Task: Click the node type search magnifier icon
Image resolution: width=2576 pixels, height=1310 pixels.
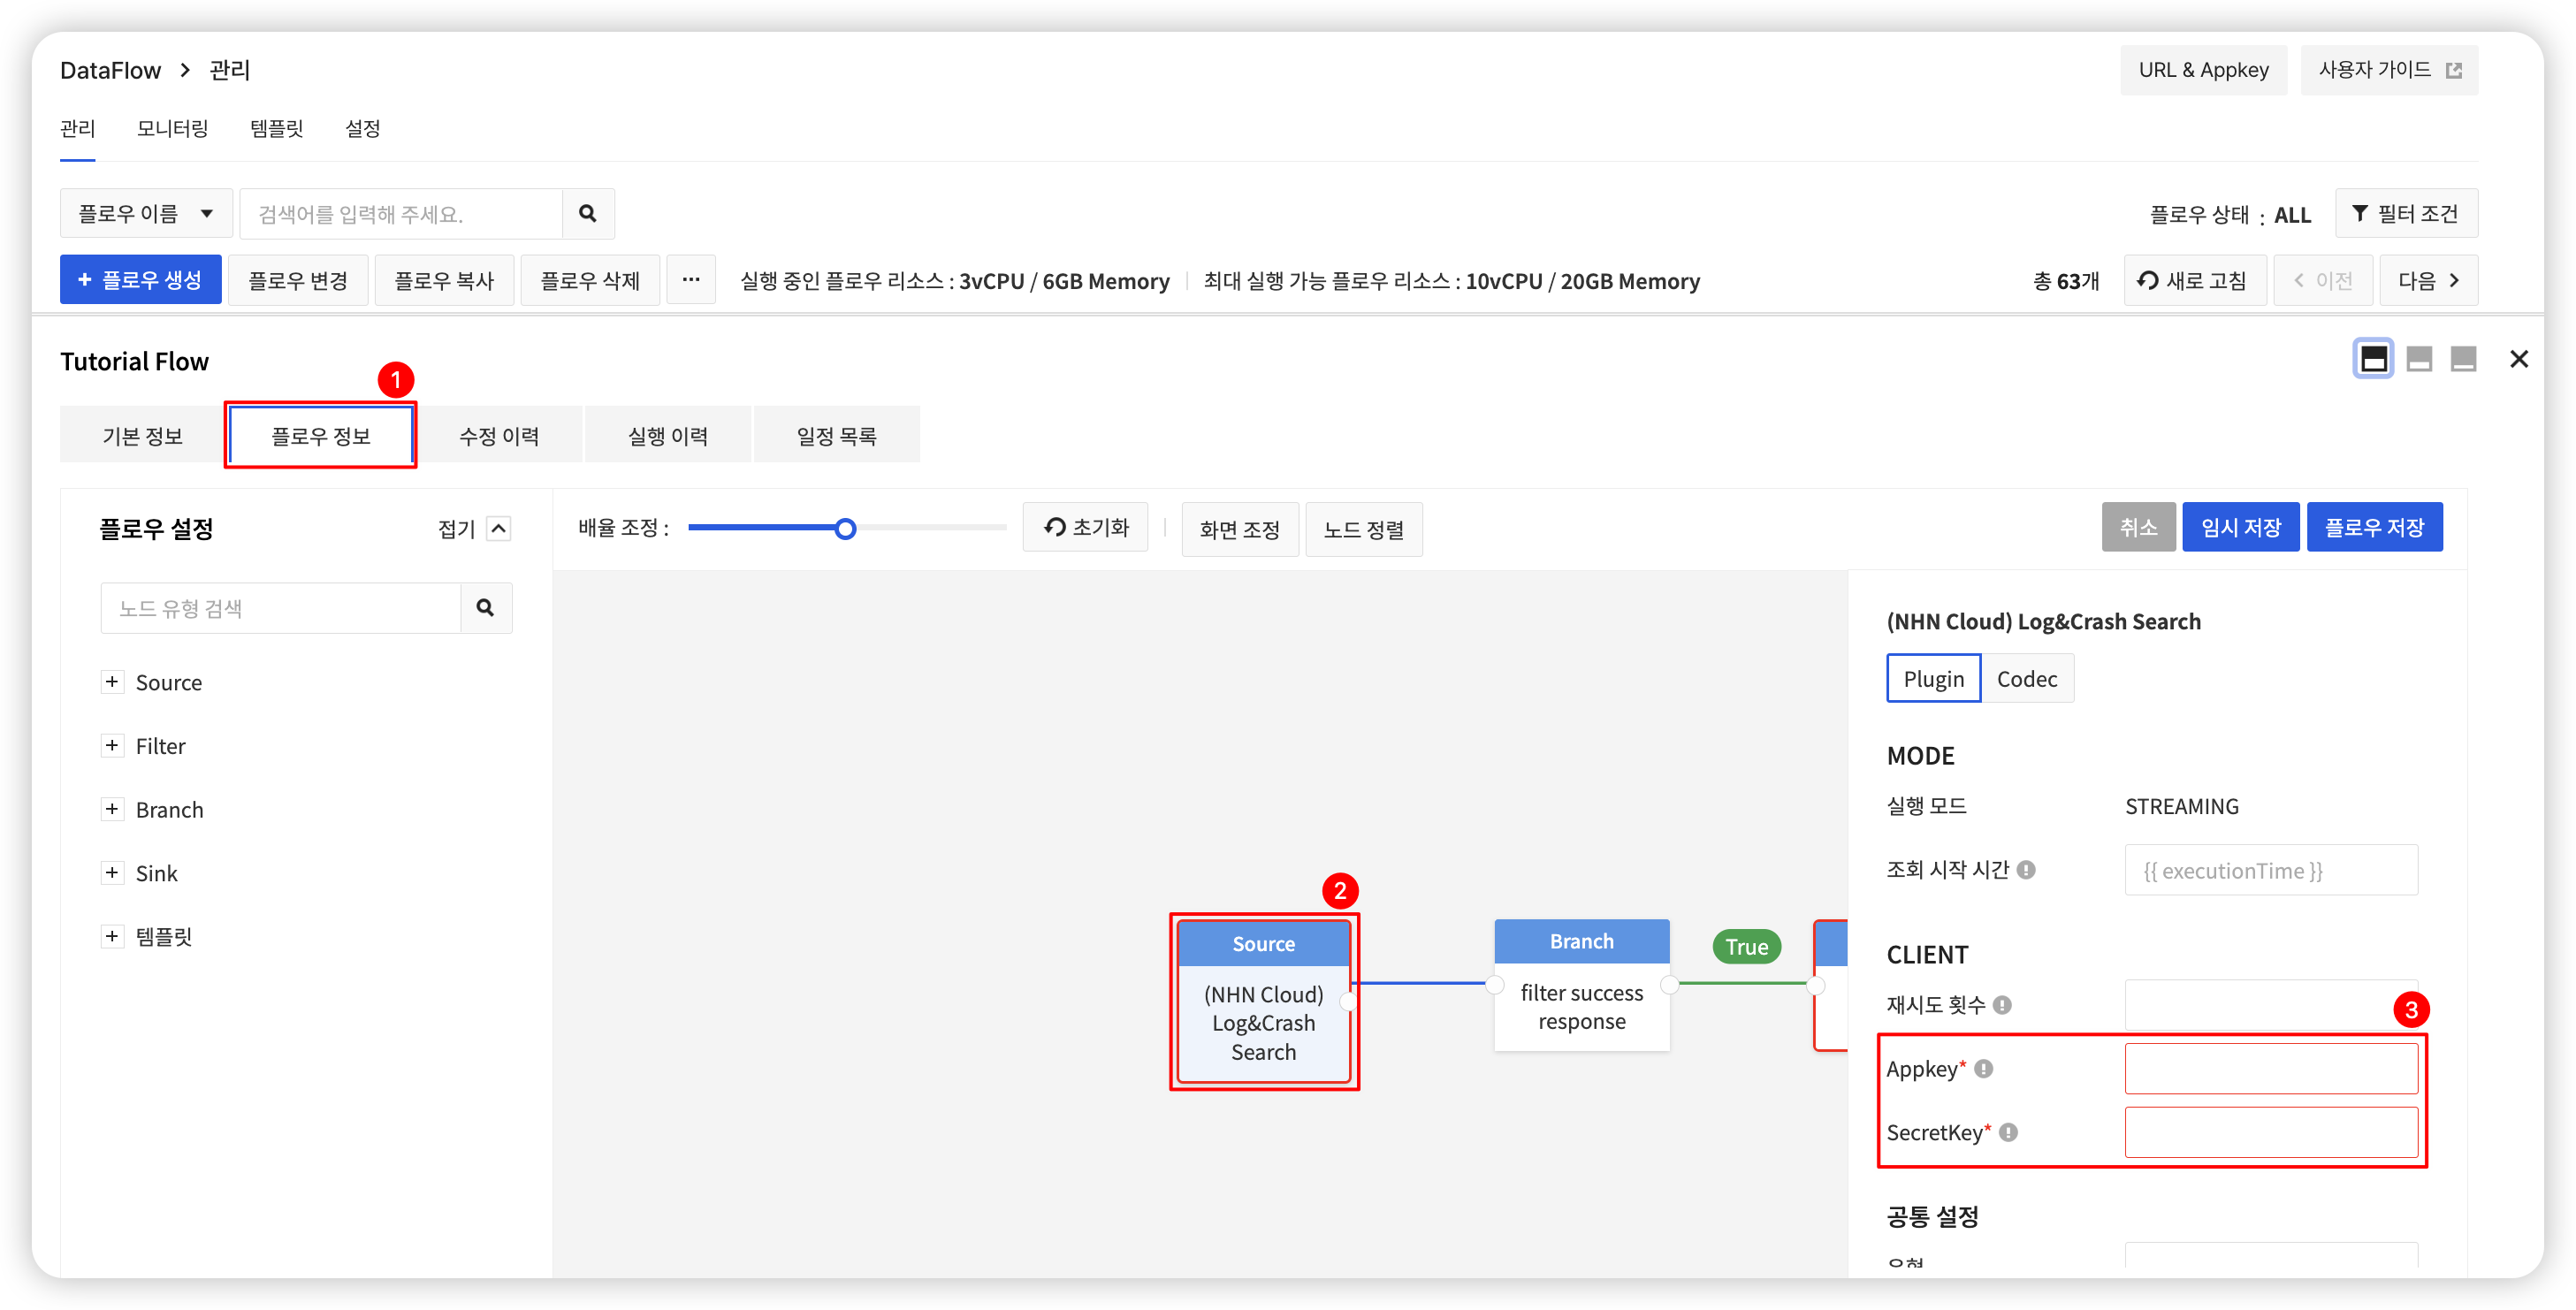Action: pyautogui.click(x=486, y=608)
